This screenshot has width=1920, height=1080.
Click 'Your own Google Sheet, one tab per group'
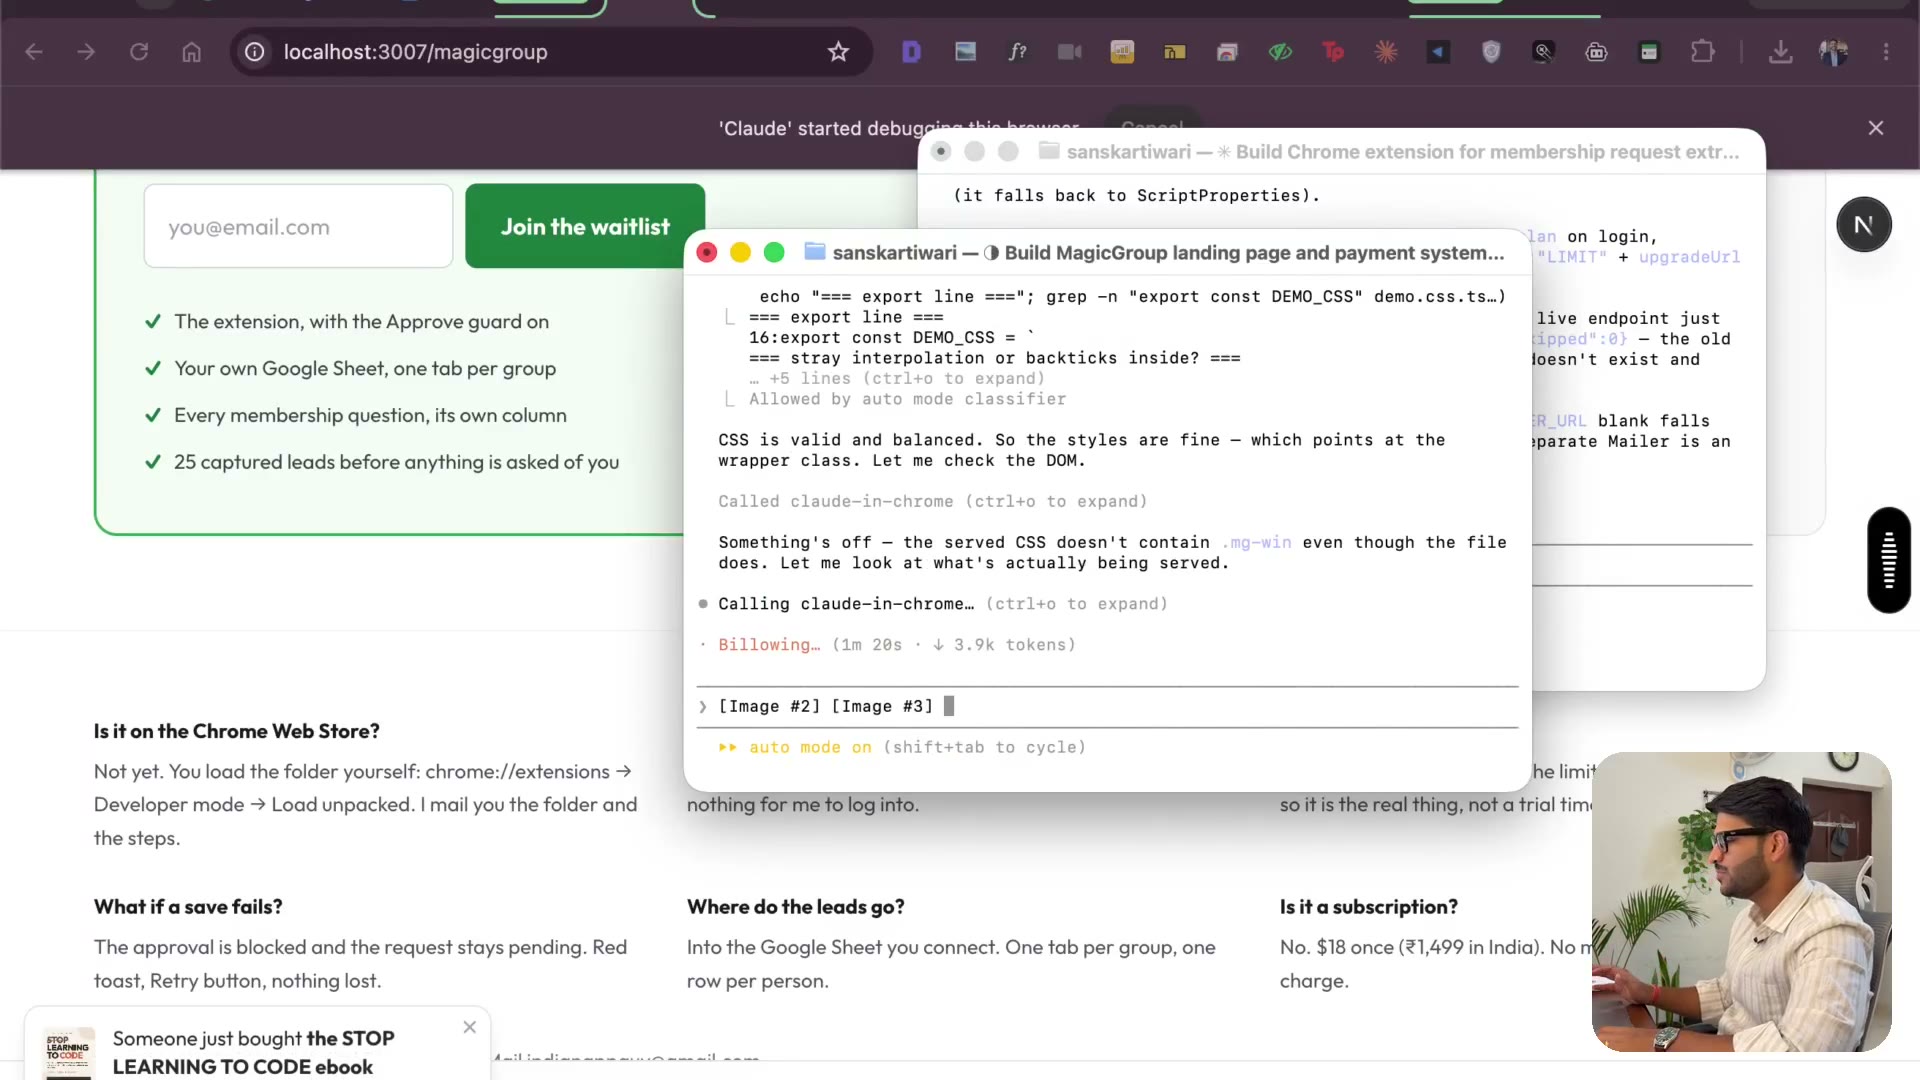coord(365,369)
